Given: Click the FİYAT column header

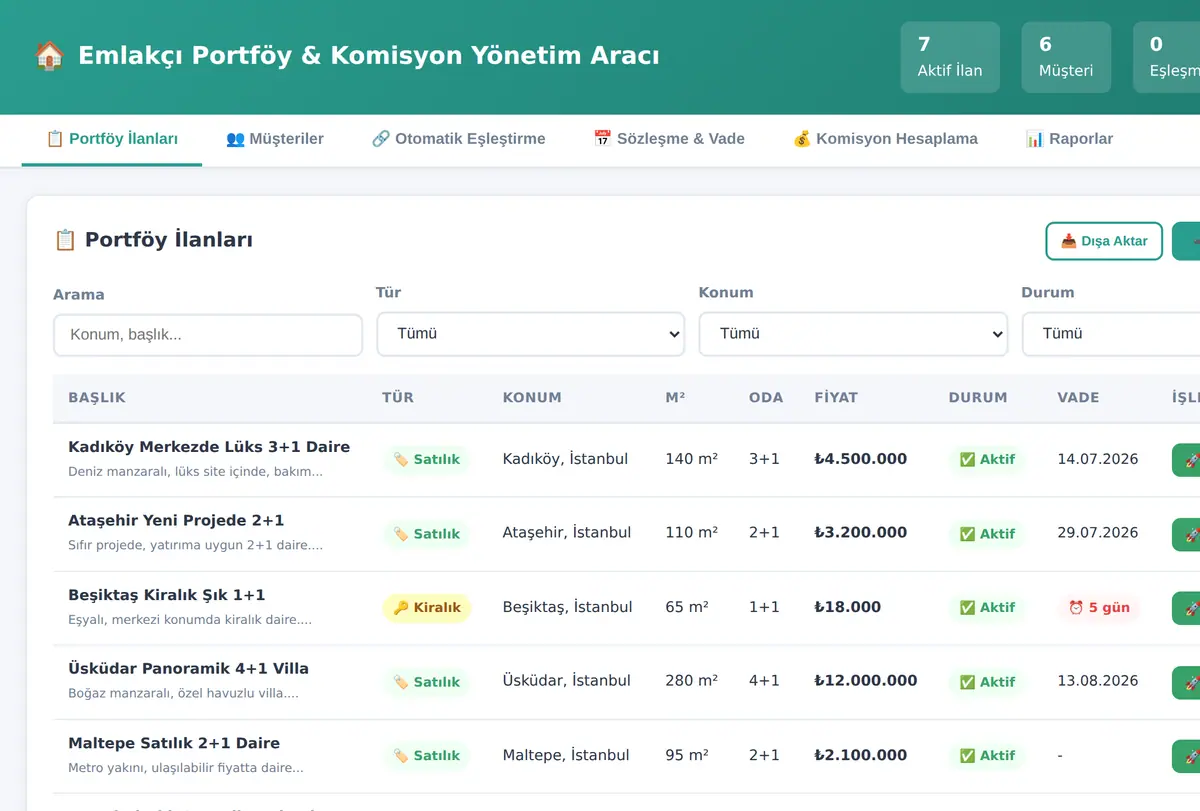Looking at the screenshot, I should pos(836,397).
